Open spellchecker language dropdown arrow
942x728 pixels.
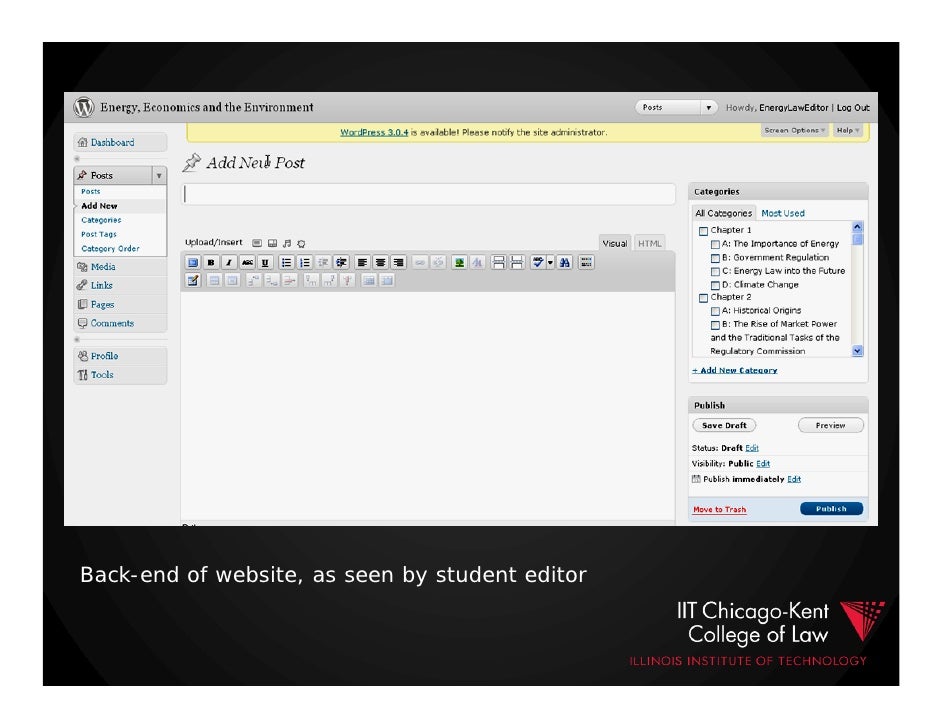click(550, 262)
